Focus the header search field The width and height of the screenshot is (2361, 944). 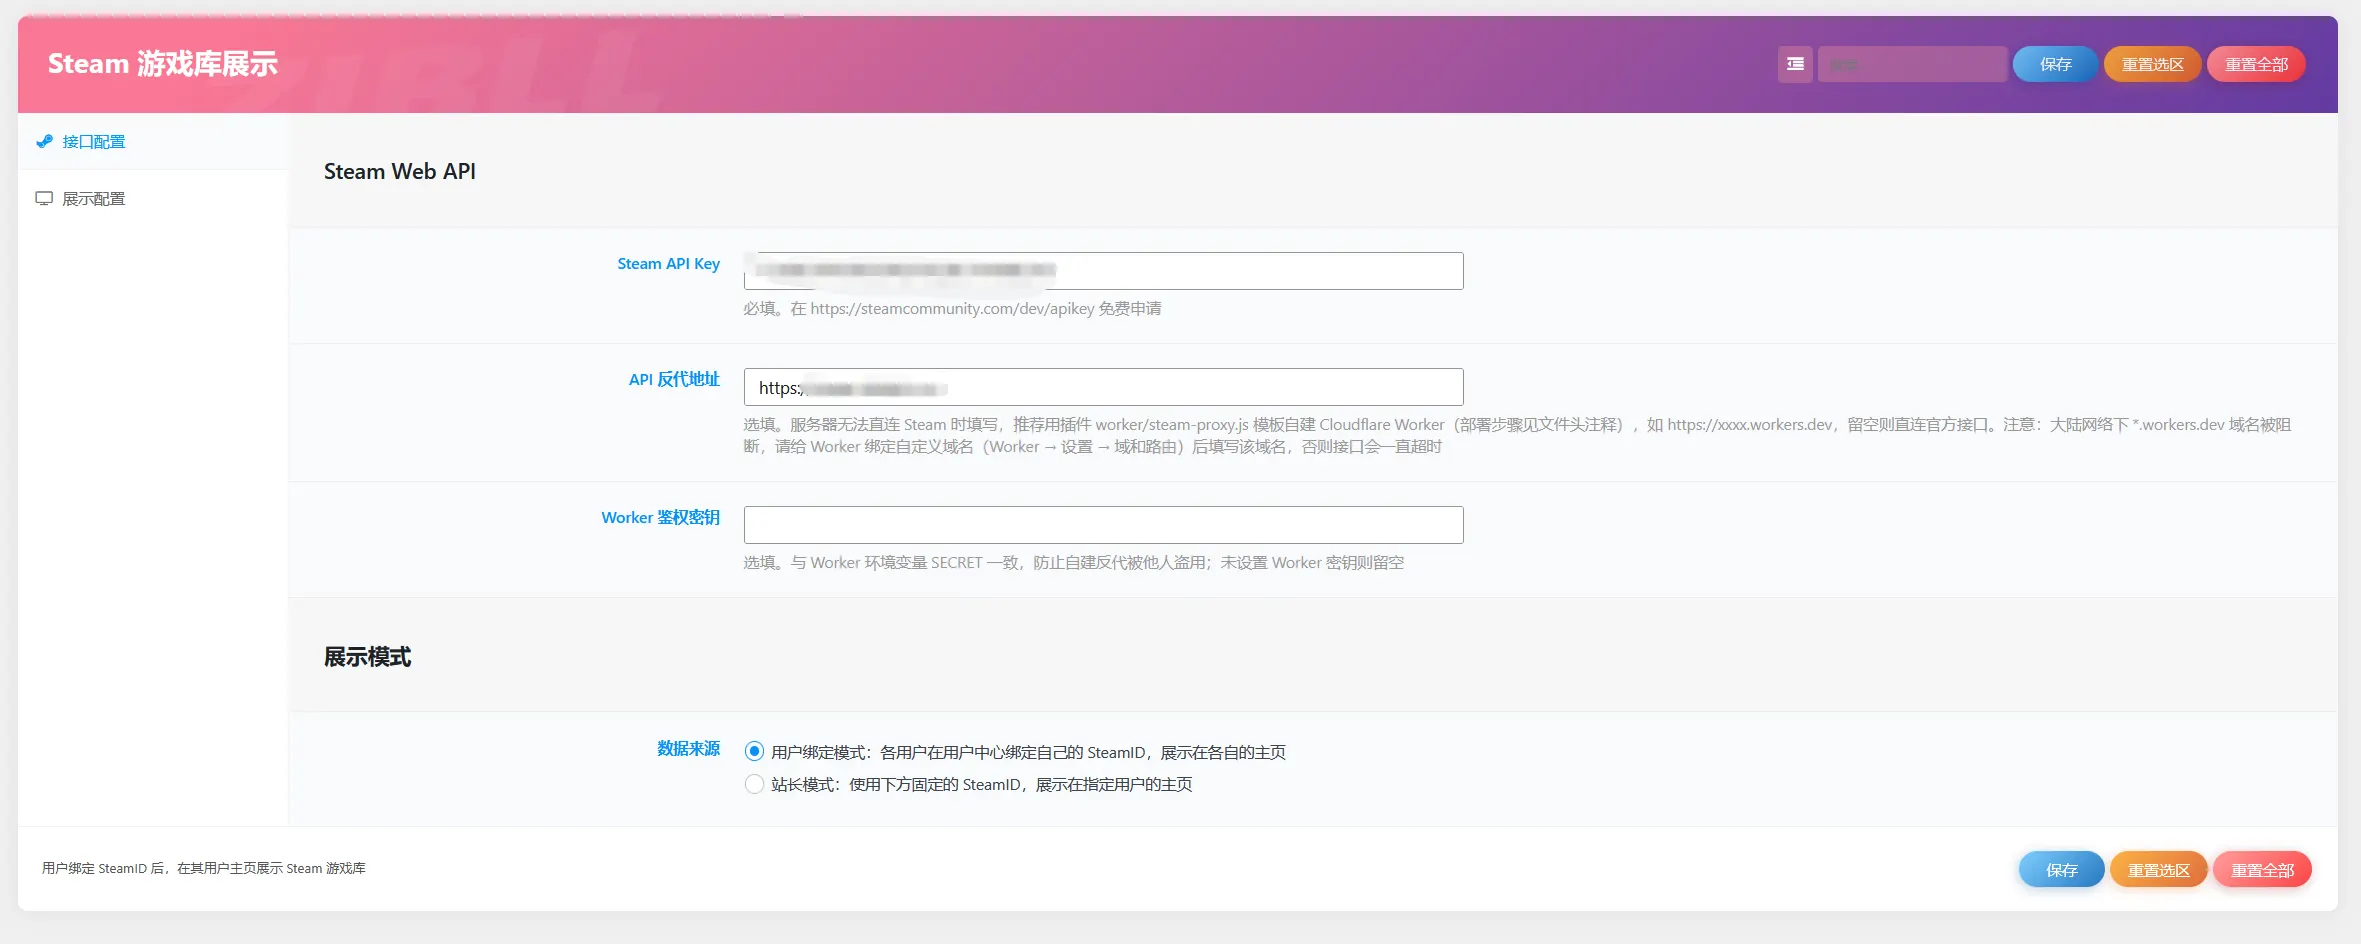1912,64
